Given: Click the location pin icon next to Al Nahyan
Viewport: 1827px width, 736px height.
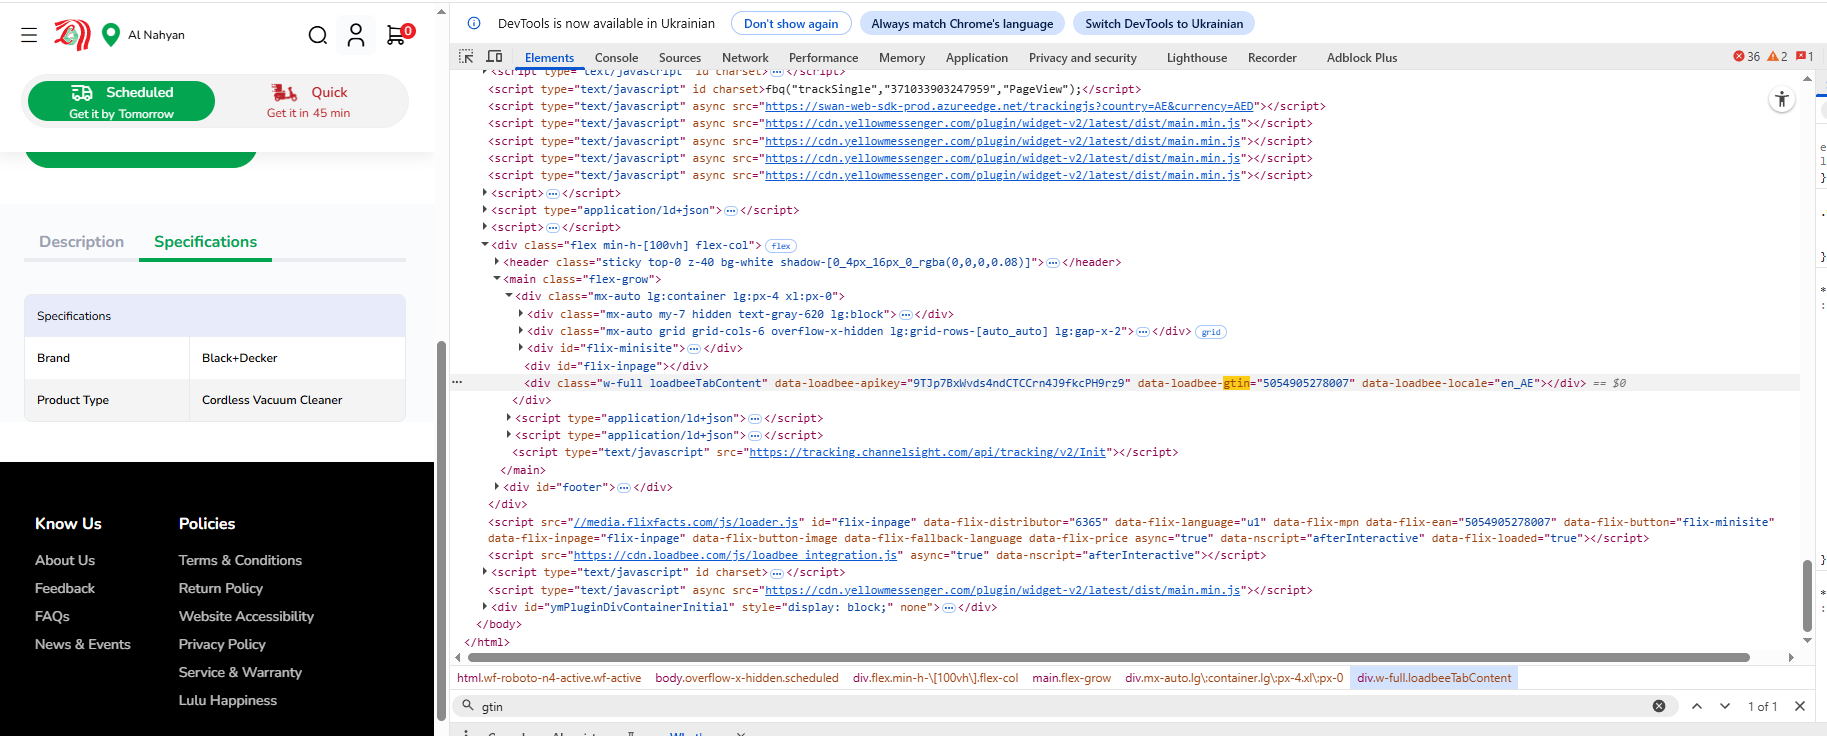Looking at the screenshot, I should click(x=111, y=34).
